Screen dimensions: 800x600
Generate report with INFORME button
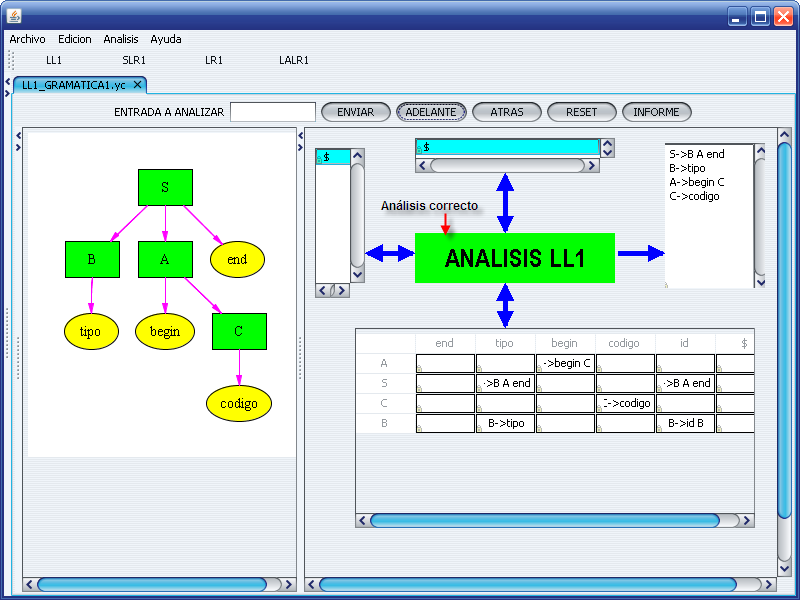656,112
